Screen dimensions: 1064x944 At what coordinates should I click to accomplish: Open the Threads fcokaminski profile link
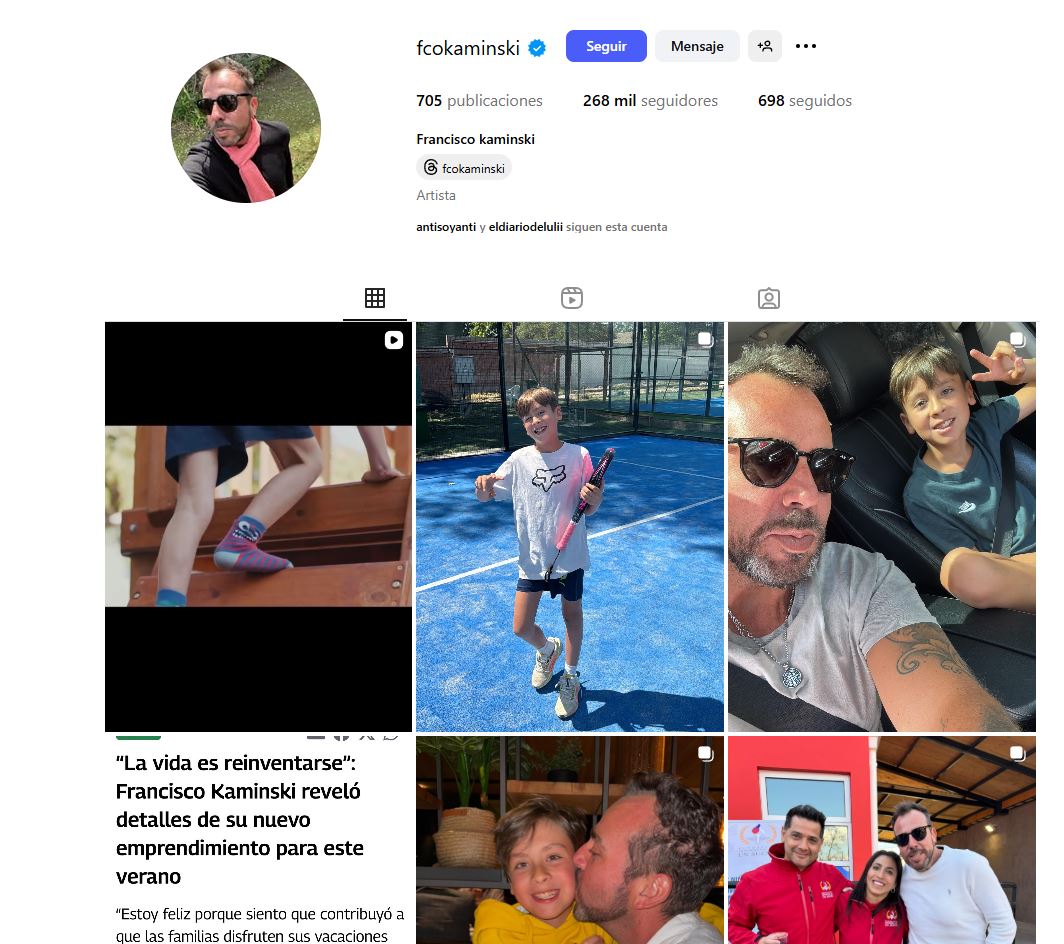point(464,168)
